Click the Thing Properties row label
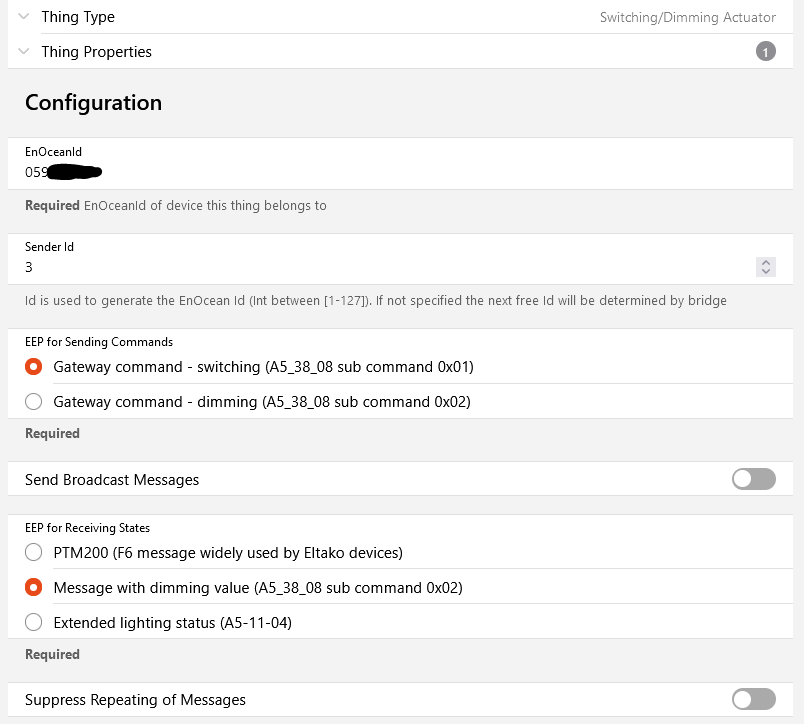Viewport: 804px width, 724px height. (x=96, y=51)
